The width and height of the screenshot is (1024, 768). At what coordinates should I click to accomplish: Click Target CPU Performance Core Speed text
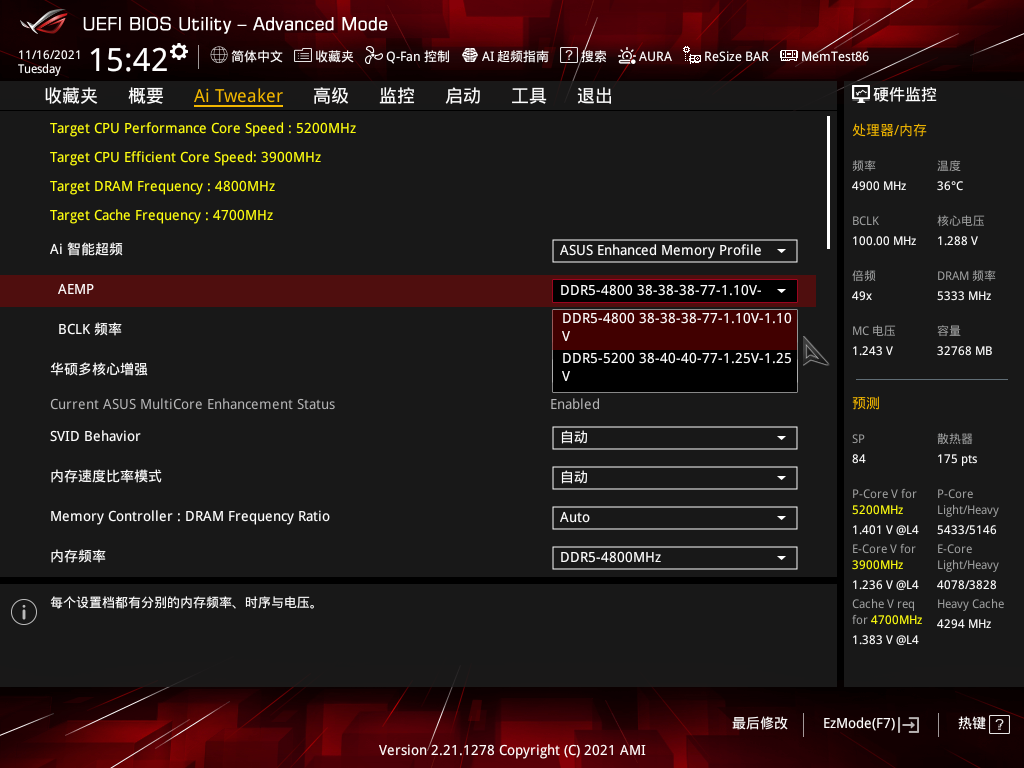coord(203,128)
